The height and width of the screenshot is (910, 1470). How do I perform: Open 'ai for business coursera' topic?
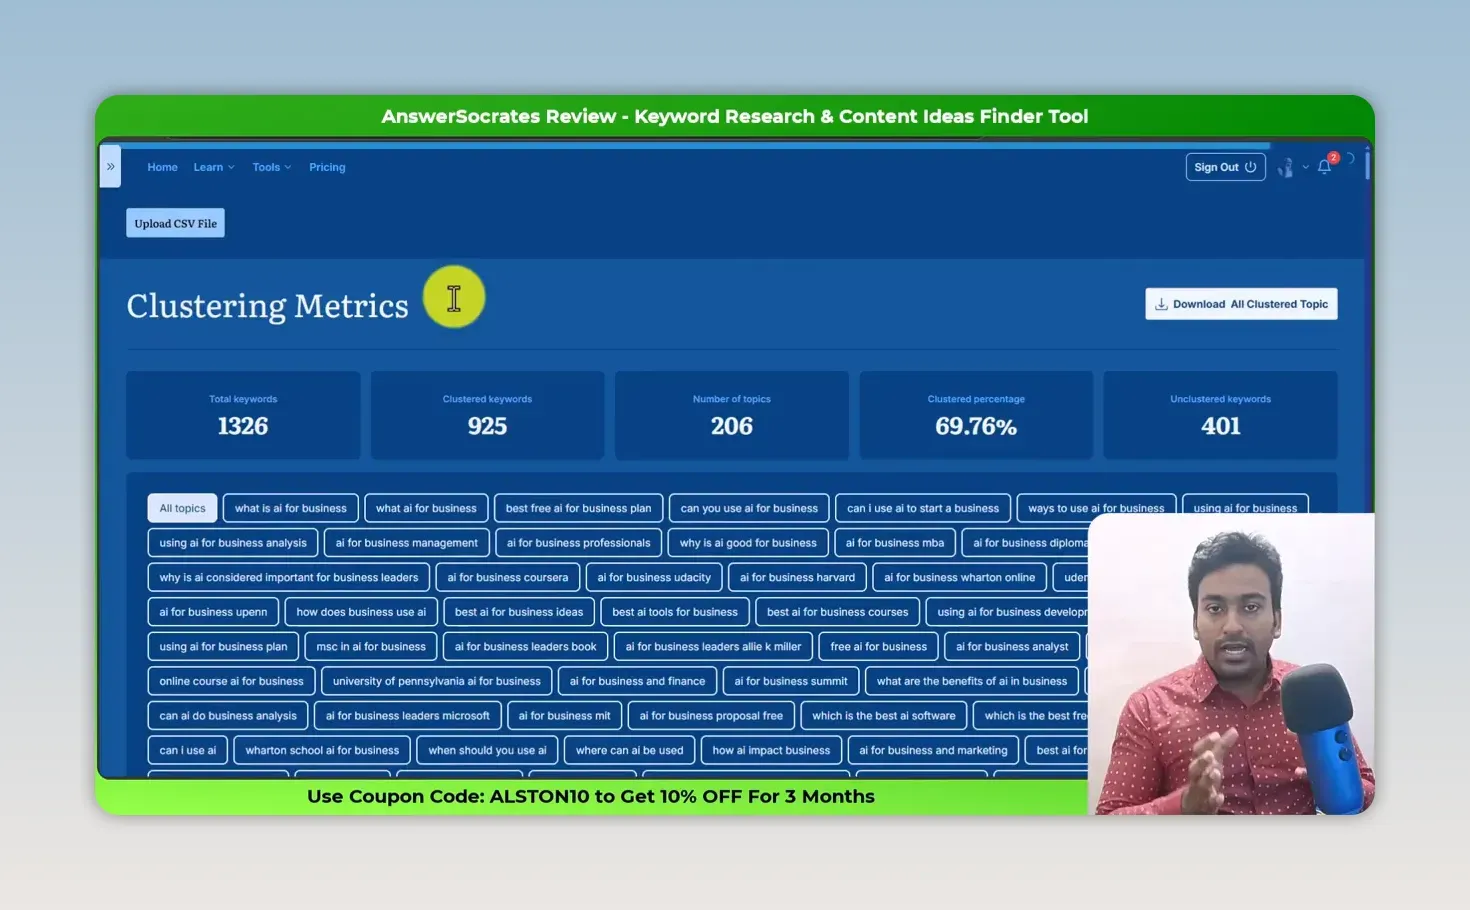(507, 577)
